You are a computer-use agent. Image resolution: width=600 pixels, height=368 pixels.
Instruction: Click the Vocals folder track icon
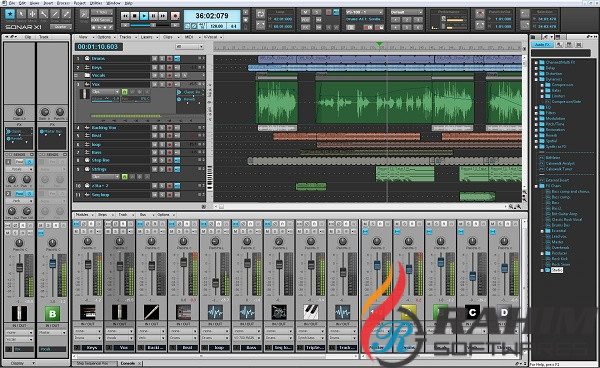[87, 75]
